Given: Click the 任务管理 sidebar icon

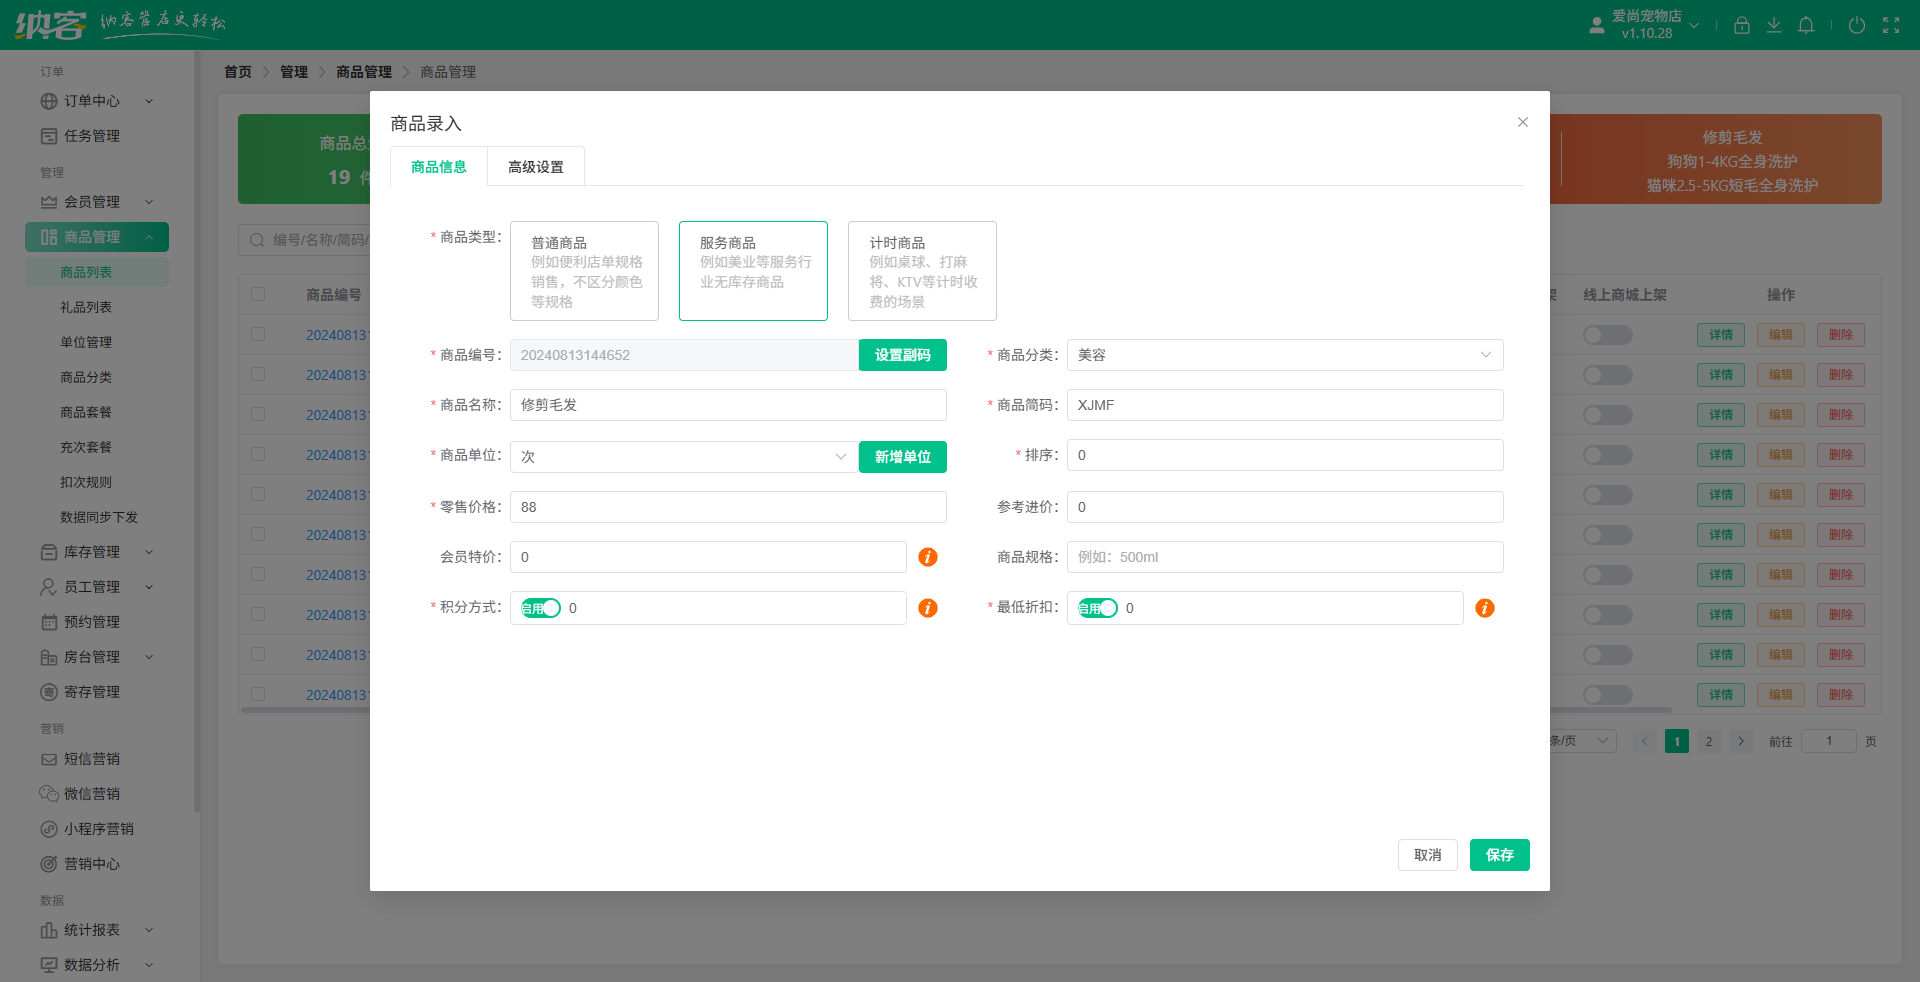Looking at the screenshot, I should pos(49,136).
